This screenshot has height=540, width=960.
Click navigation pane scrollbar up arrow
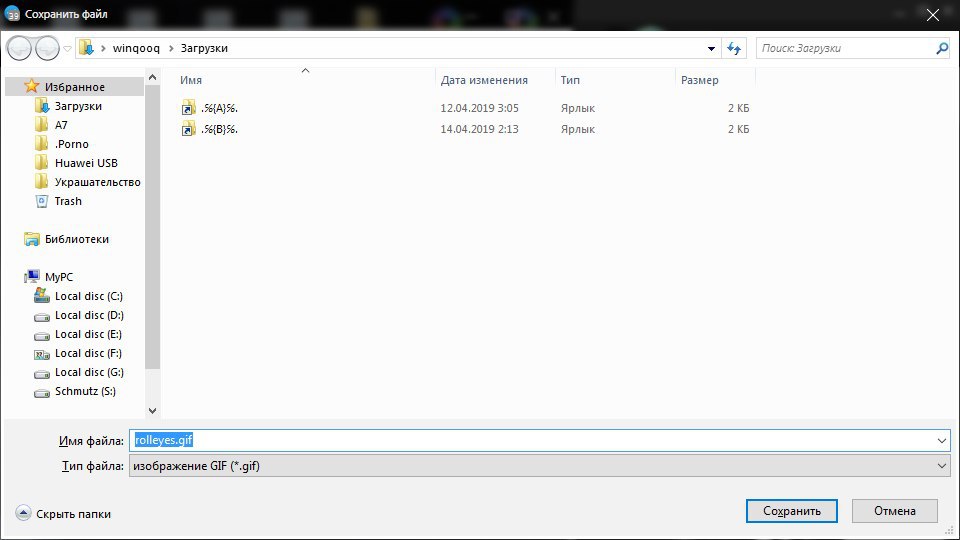pyautogui.click(x=152, y=77)
